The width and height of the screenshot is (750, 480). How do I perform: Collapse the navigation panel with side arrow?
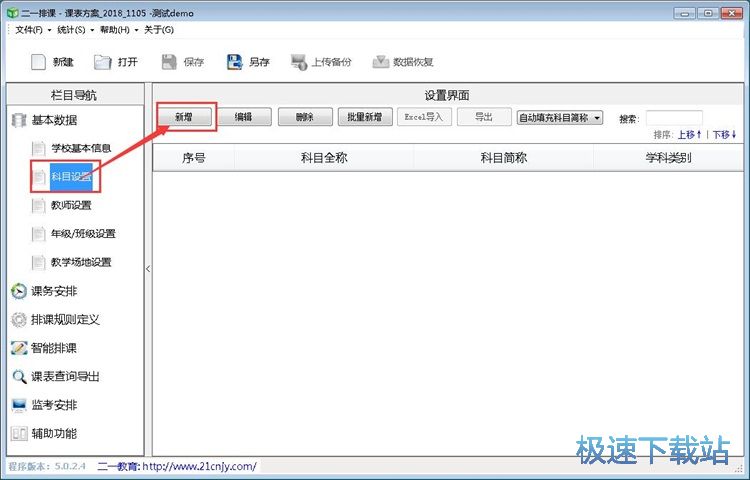(x=148, y=269)
